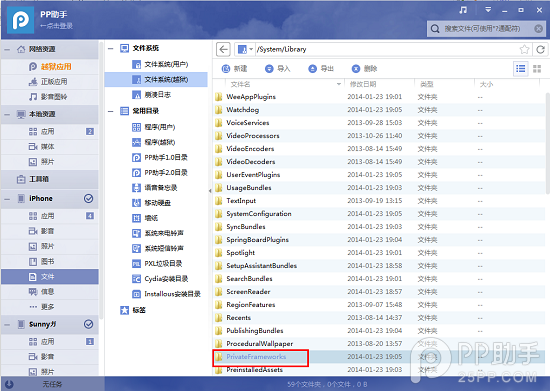Click the PP助手 logo icon
The height and width of the screenshot is (391, 550).
(21, 20)
